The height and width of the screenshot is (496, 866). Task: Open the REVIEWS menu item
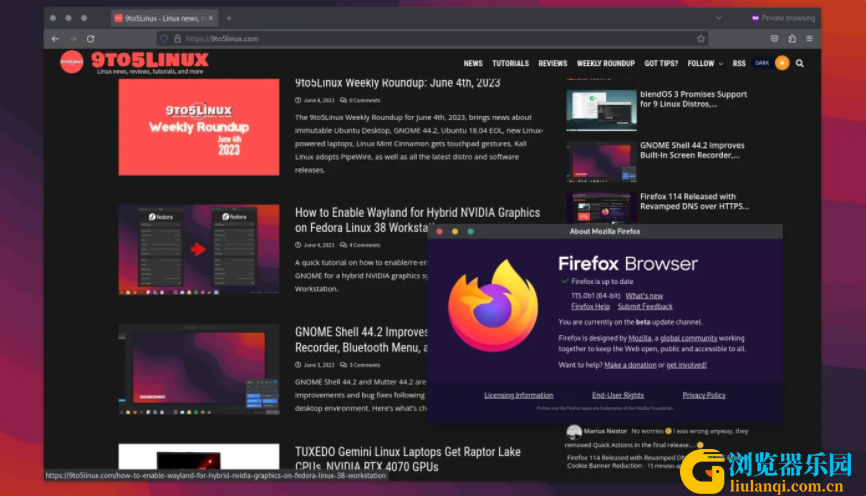553,64
